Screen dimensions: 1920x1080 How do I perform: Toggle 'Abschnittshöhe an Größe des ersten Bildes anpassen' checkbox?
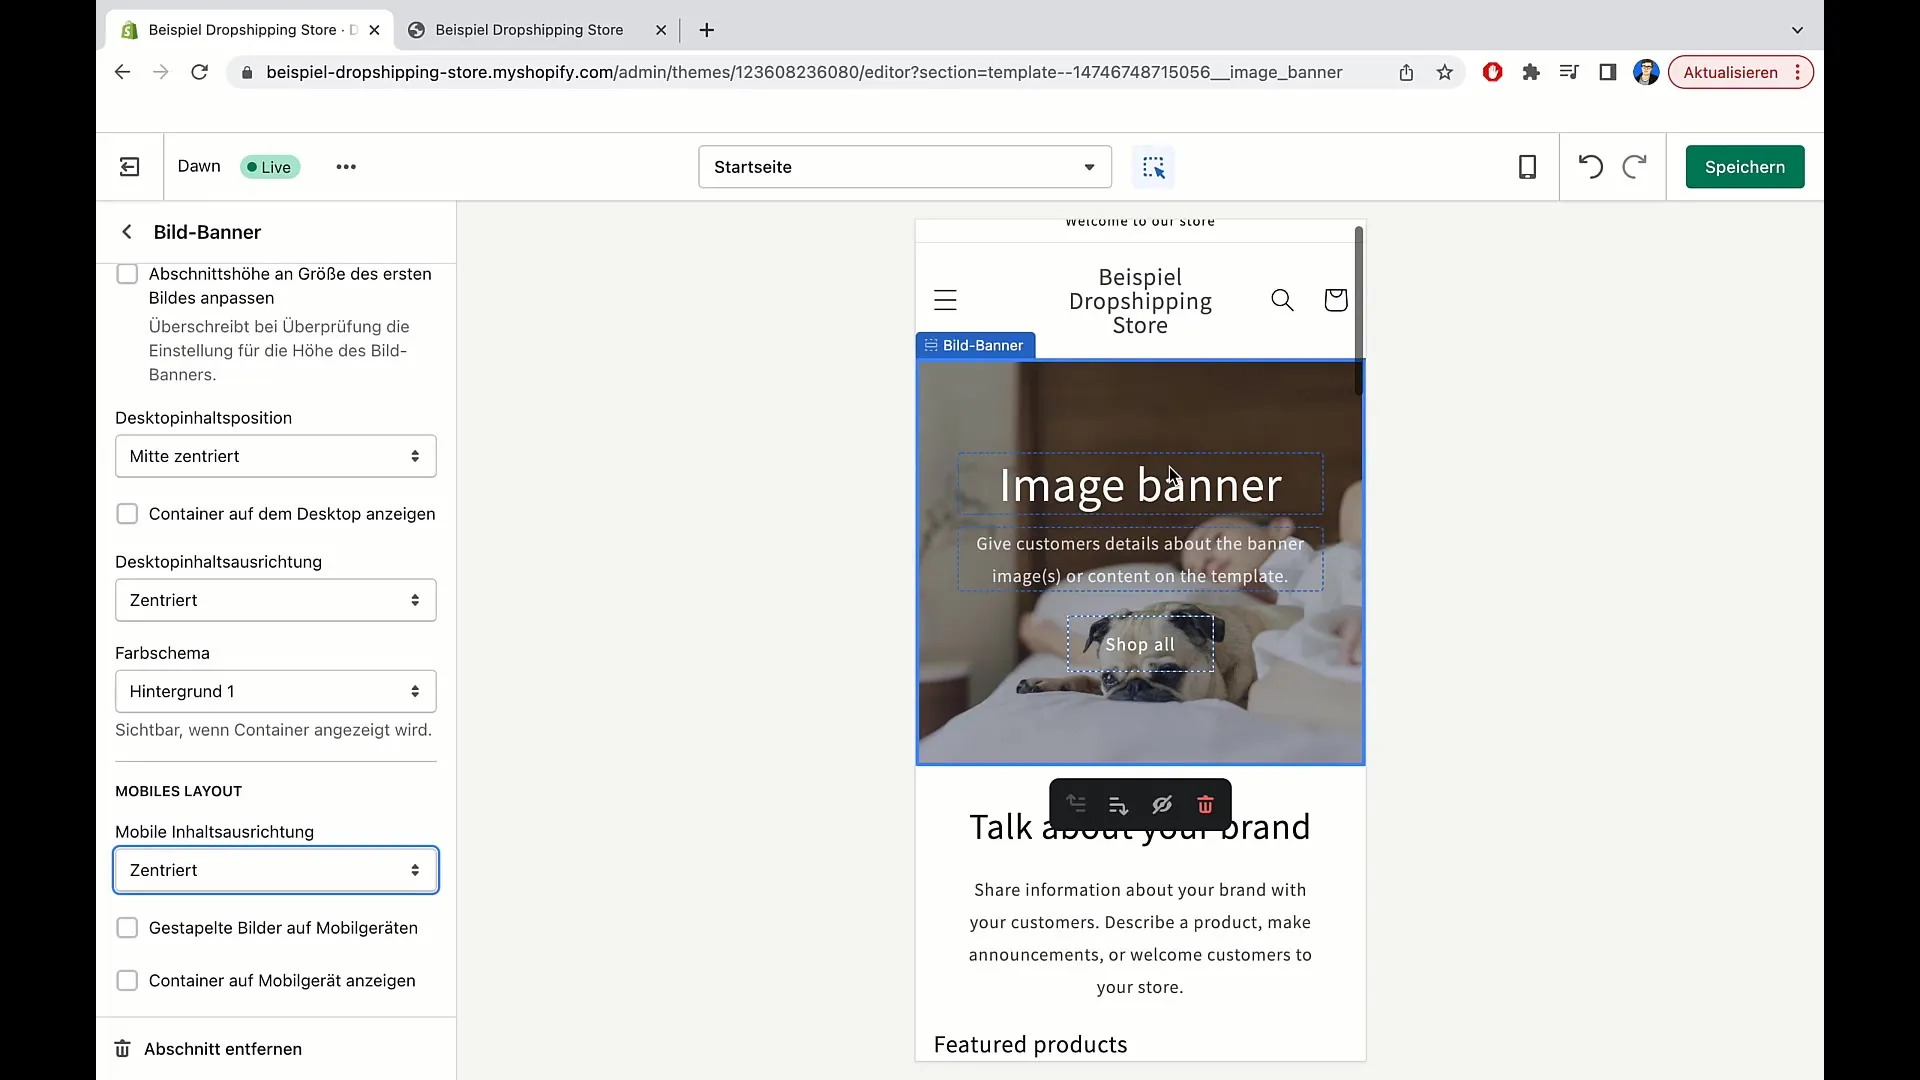point(127,273)
